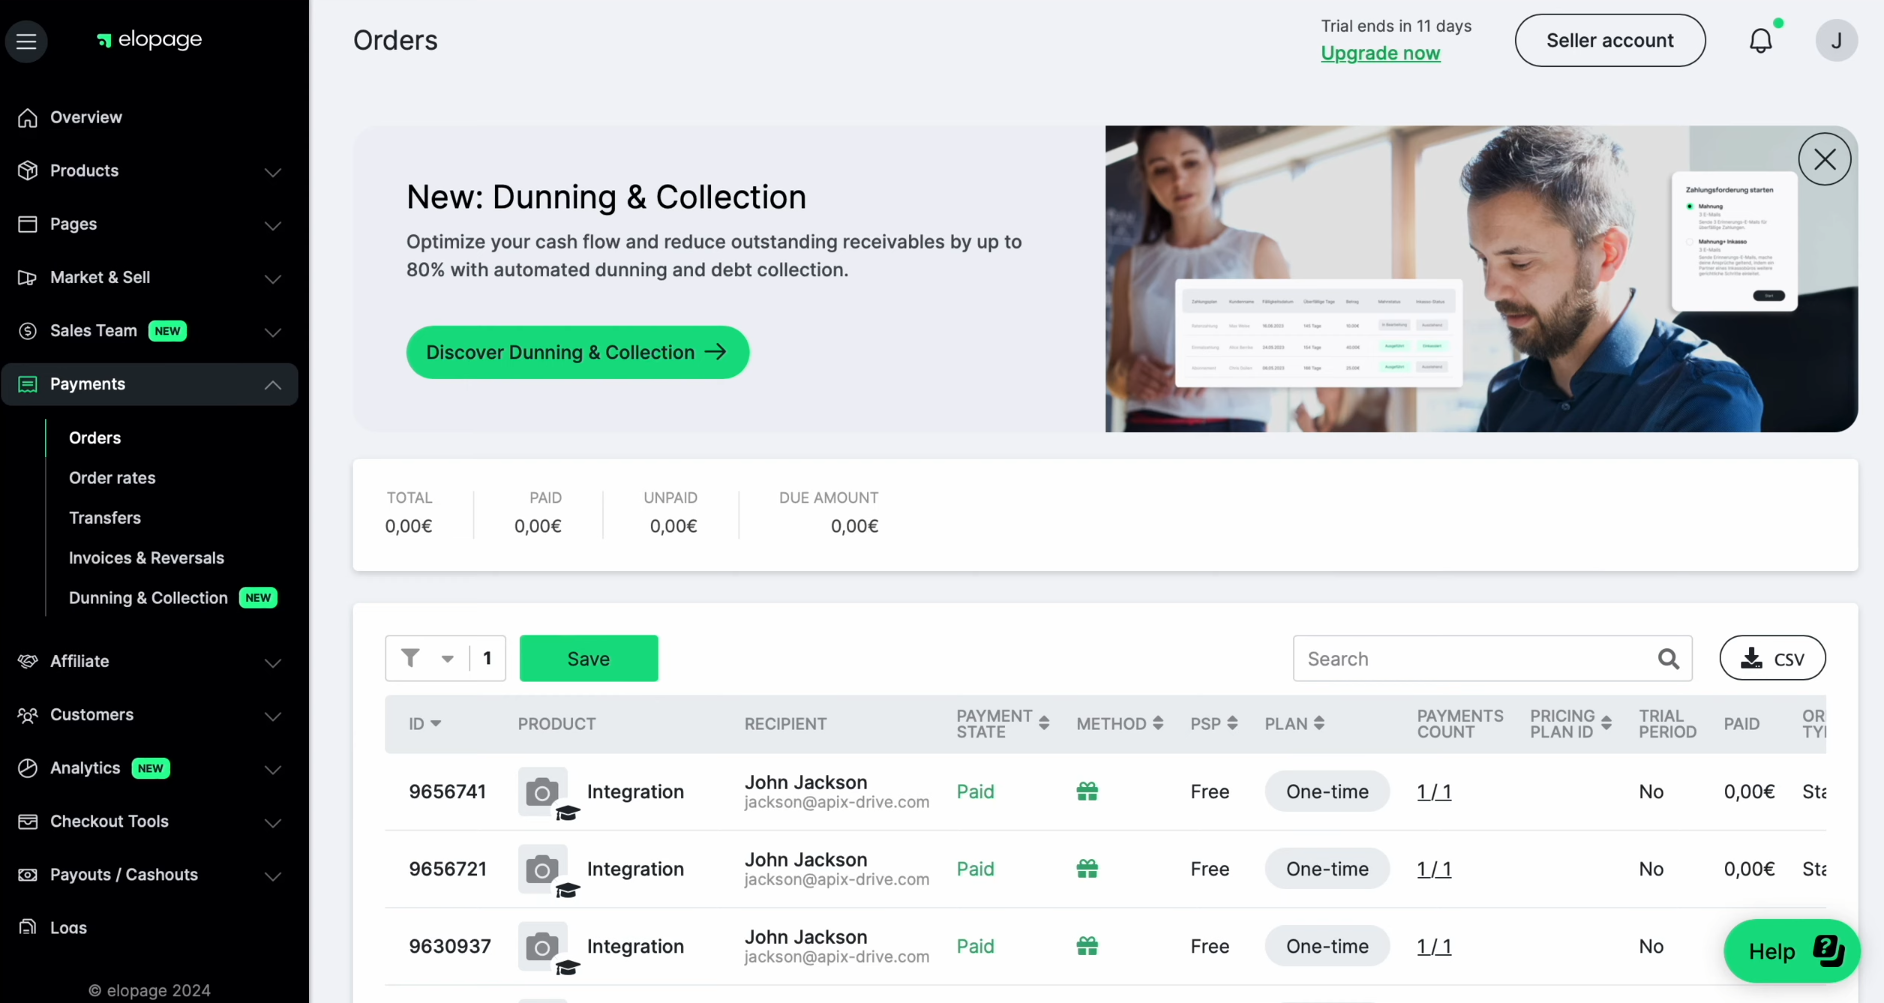Close the Dunning & Collection banner
Screen dimensions: 1884x1003
click(1824, 159)
